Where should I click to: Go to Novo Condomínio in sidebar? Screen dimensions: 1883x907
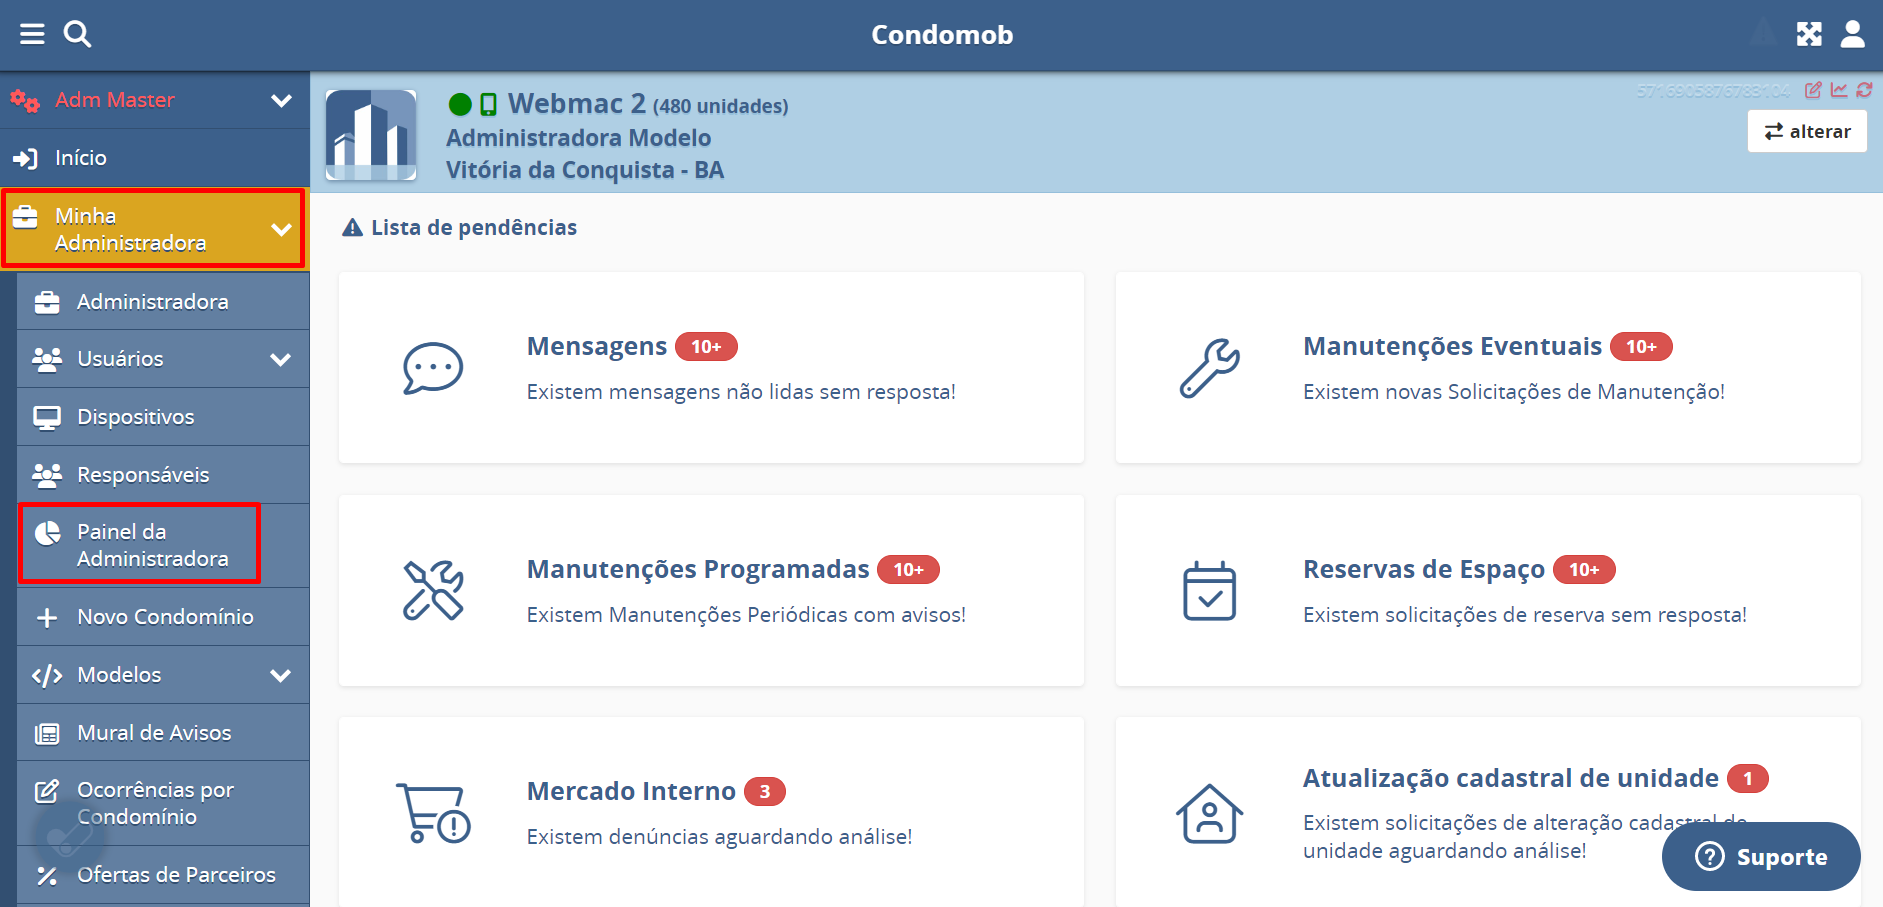click(165, 617)
